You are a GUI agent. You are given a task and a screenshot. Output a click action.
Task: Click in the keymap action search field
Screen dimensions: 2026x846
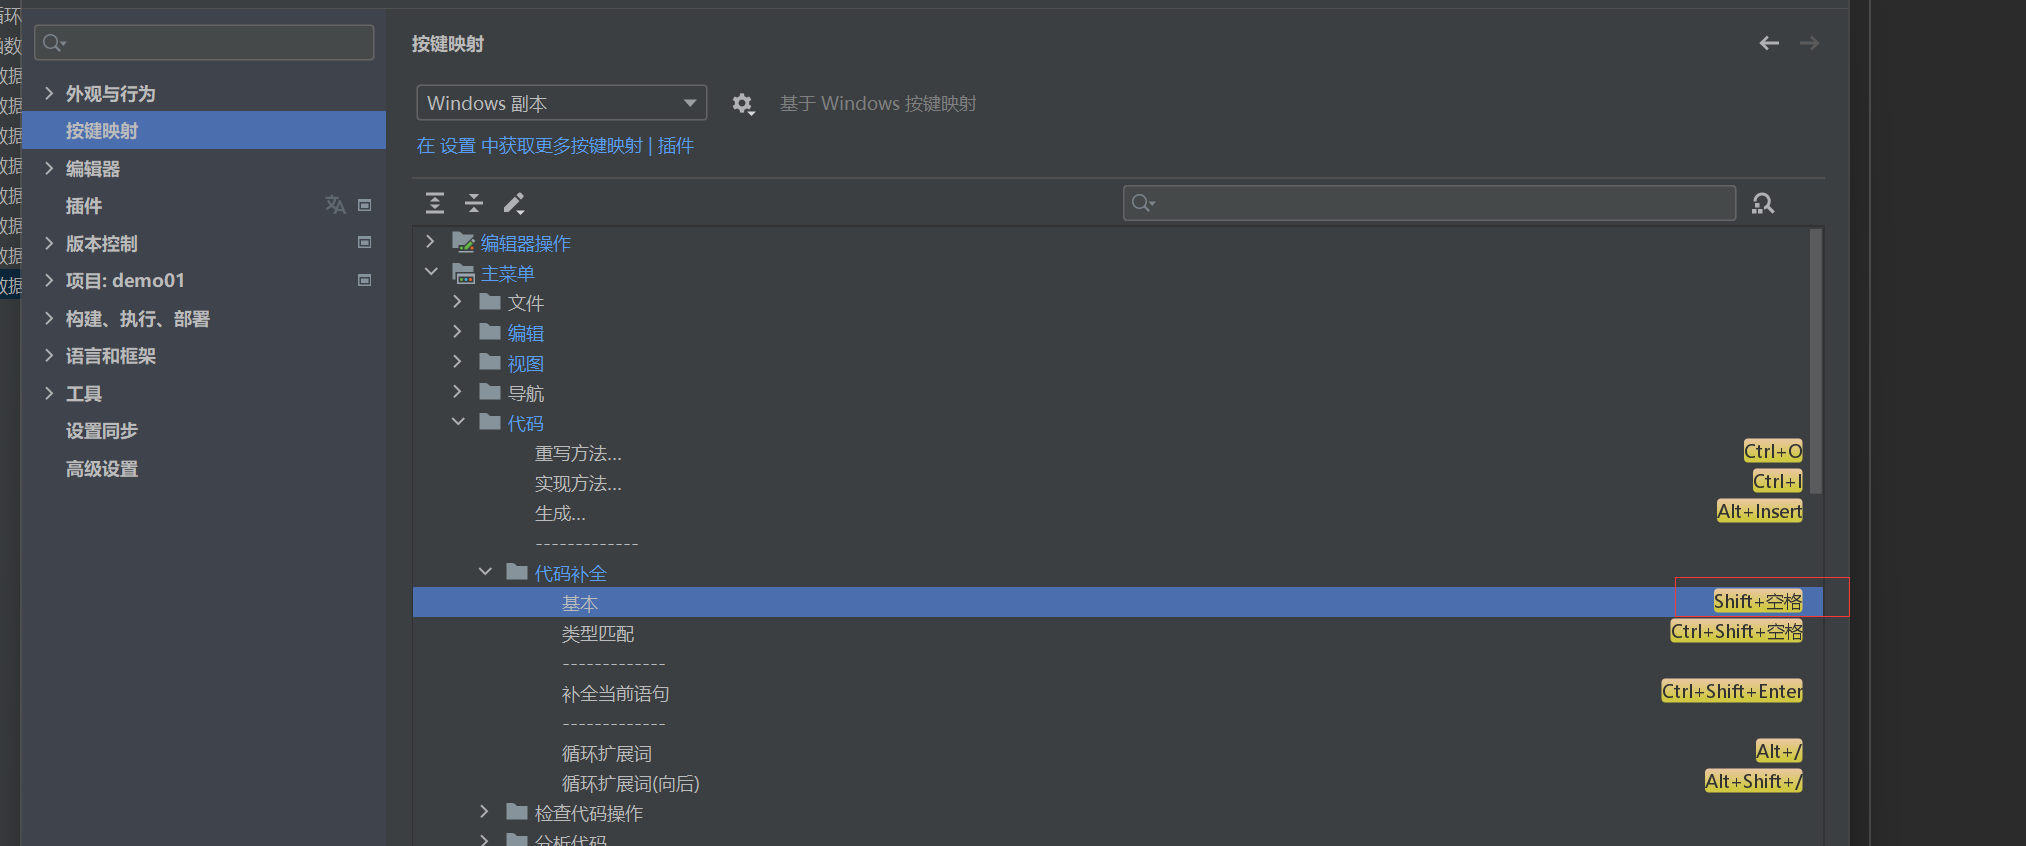1429,203
